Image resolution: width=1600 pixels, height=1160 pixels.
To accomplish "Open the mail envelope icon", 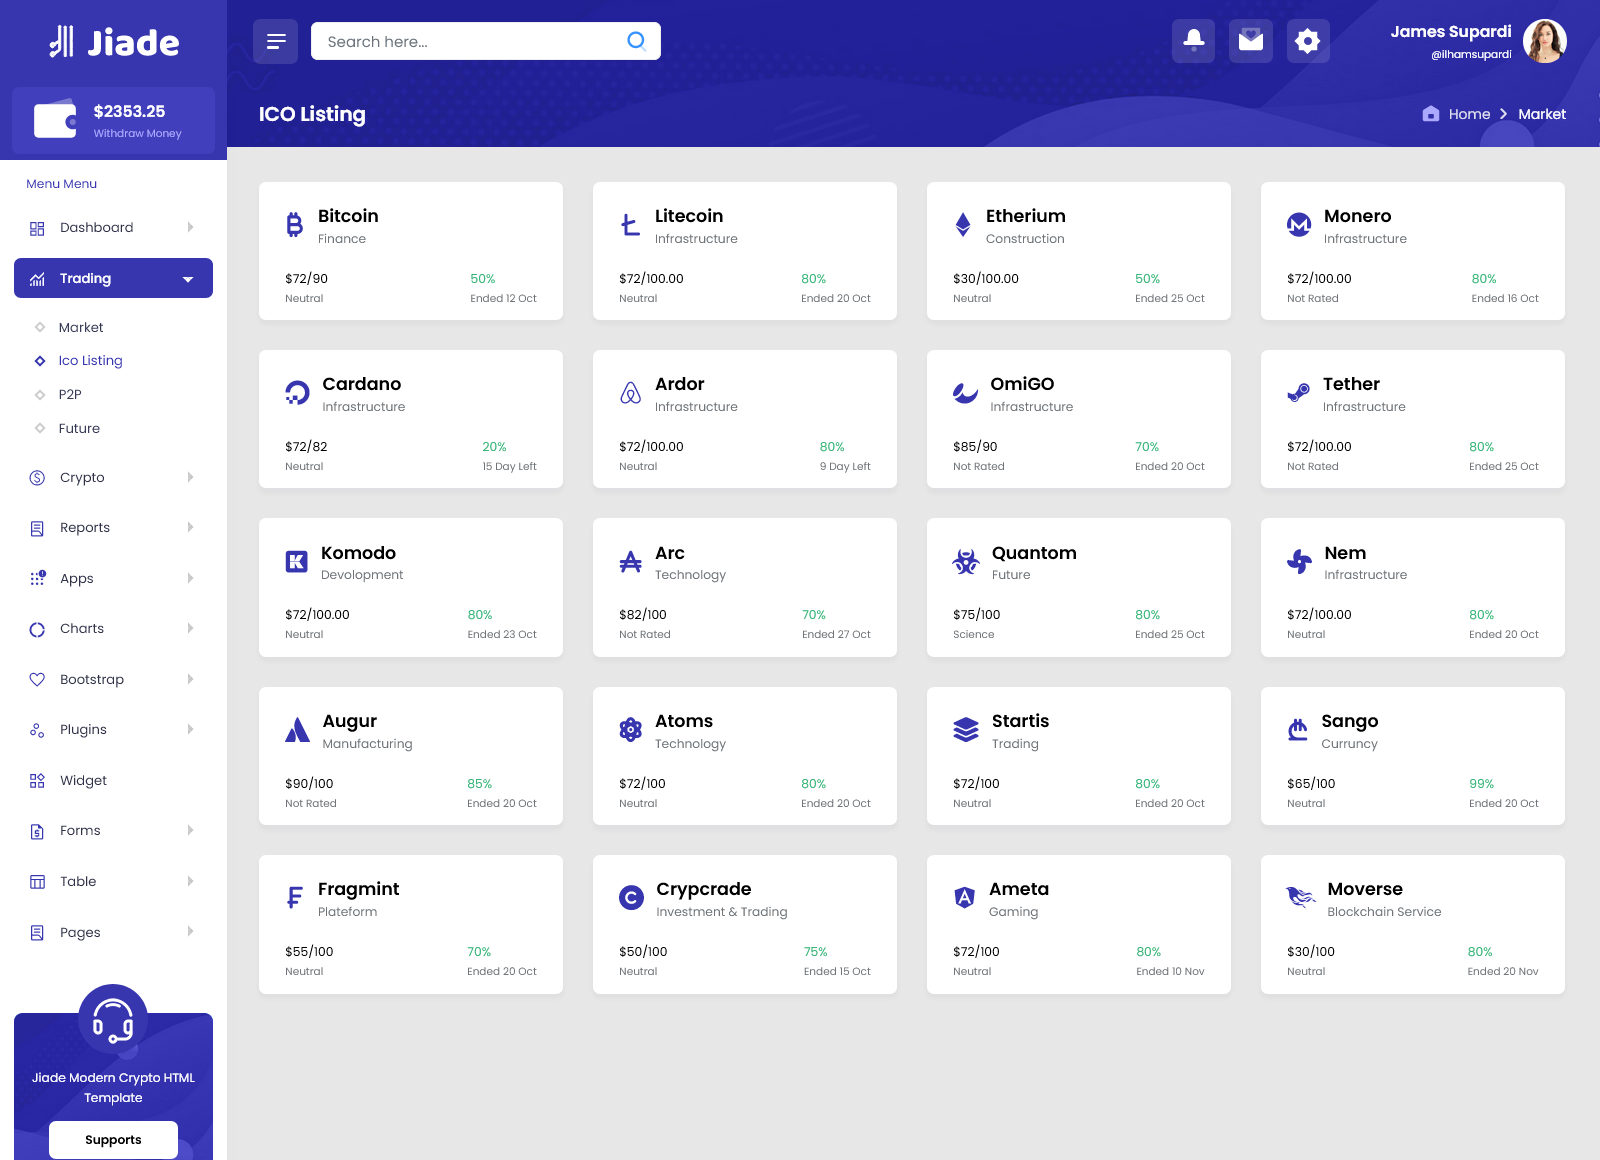I will (x=1250, y=41).
